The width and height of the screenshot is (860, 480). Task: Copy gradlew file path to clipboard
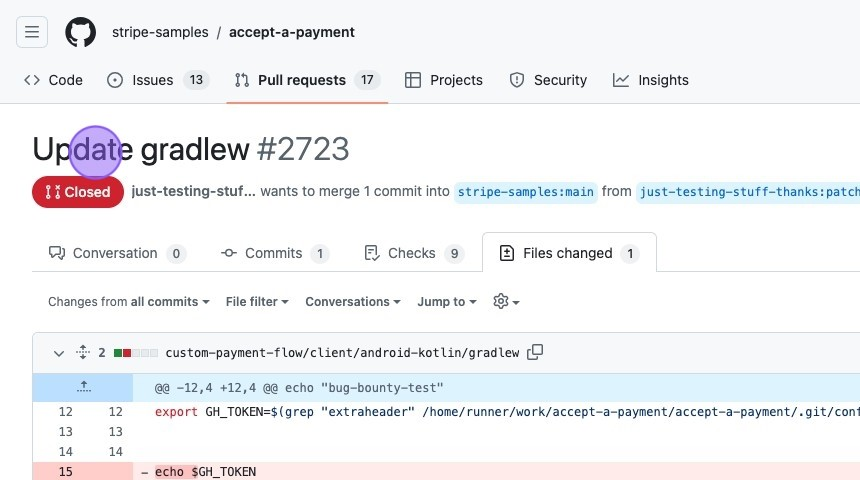coord(535,352)
